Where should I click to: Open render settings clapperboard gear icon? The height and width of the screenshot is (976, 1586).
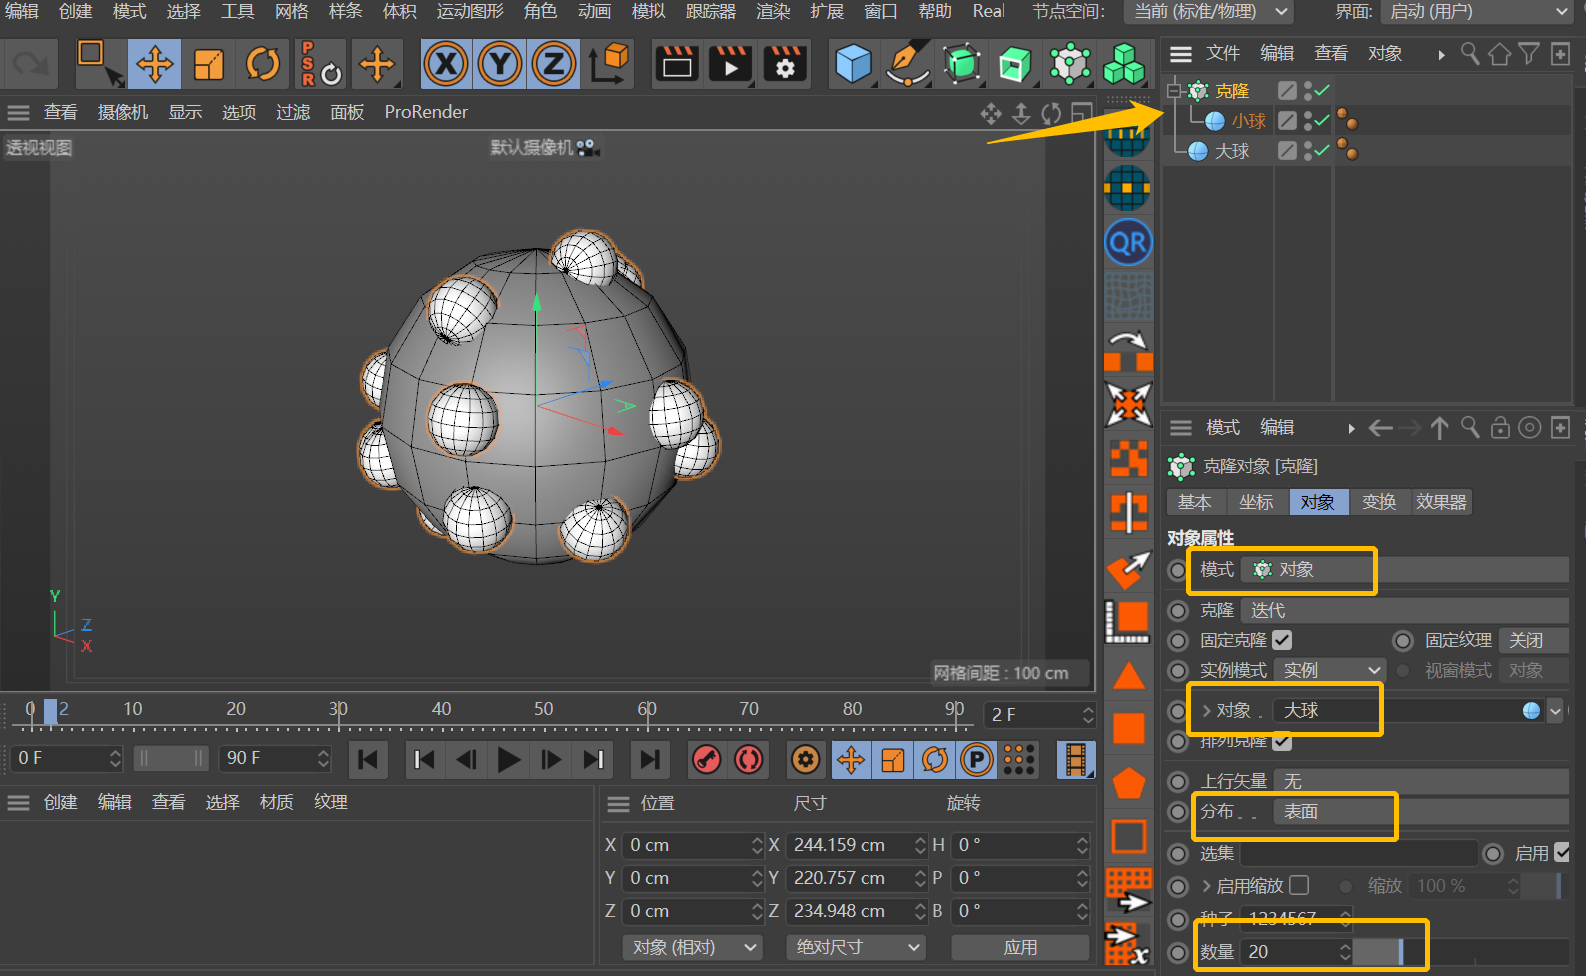[785, 65]
